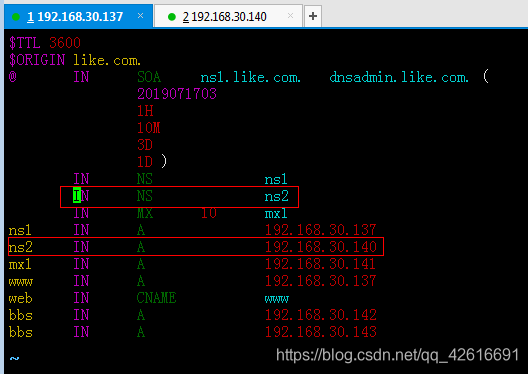
Task: Click the $ORIGIN directive keyword
Action: tap(37, 60)
